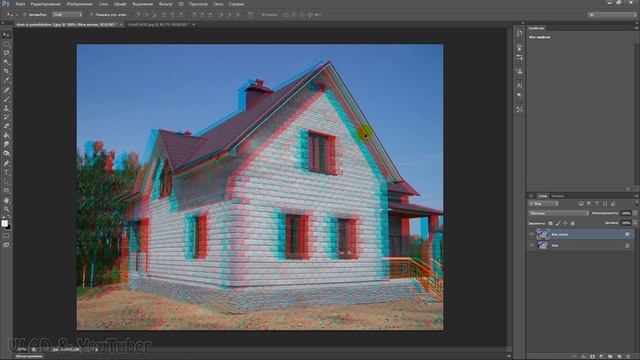Viewport: 640px width, 360px height.
Task: Select the Crop tool
Action: (x=6, y=71)
